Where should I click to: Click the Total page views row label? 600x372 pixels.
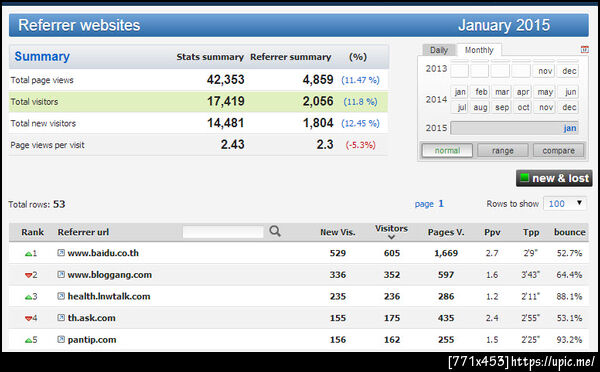pyautogui.click(x=42, y=80)
